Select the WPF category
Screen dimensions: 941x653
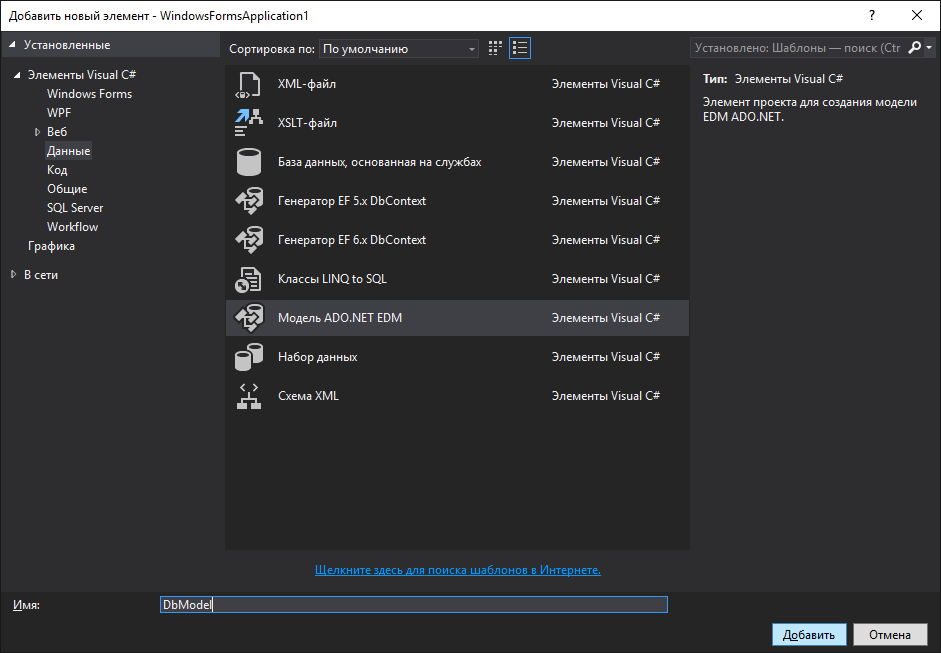point(59,113)
